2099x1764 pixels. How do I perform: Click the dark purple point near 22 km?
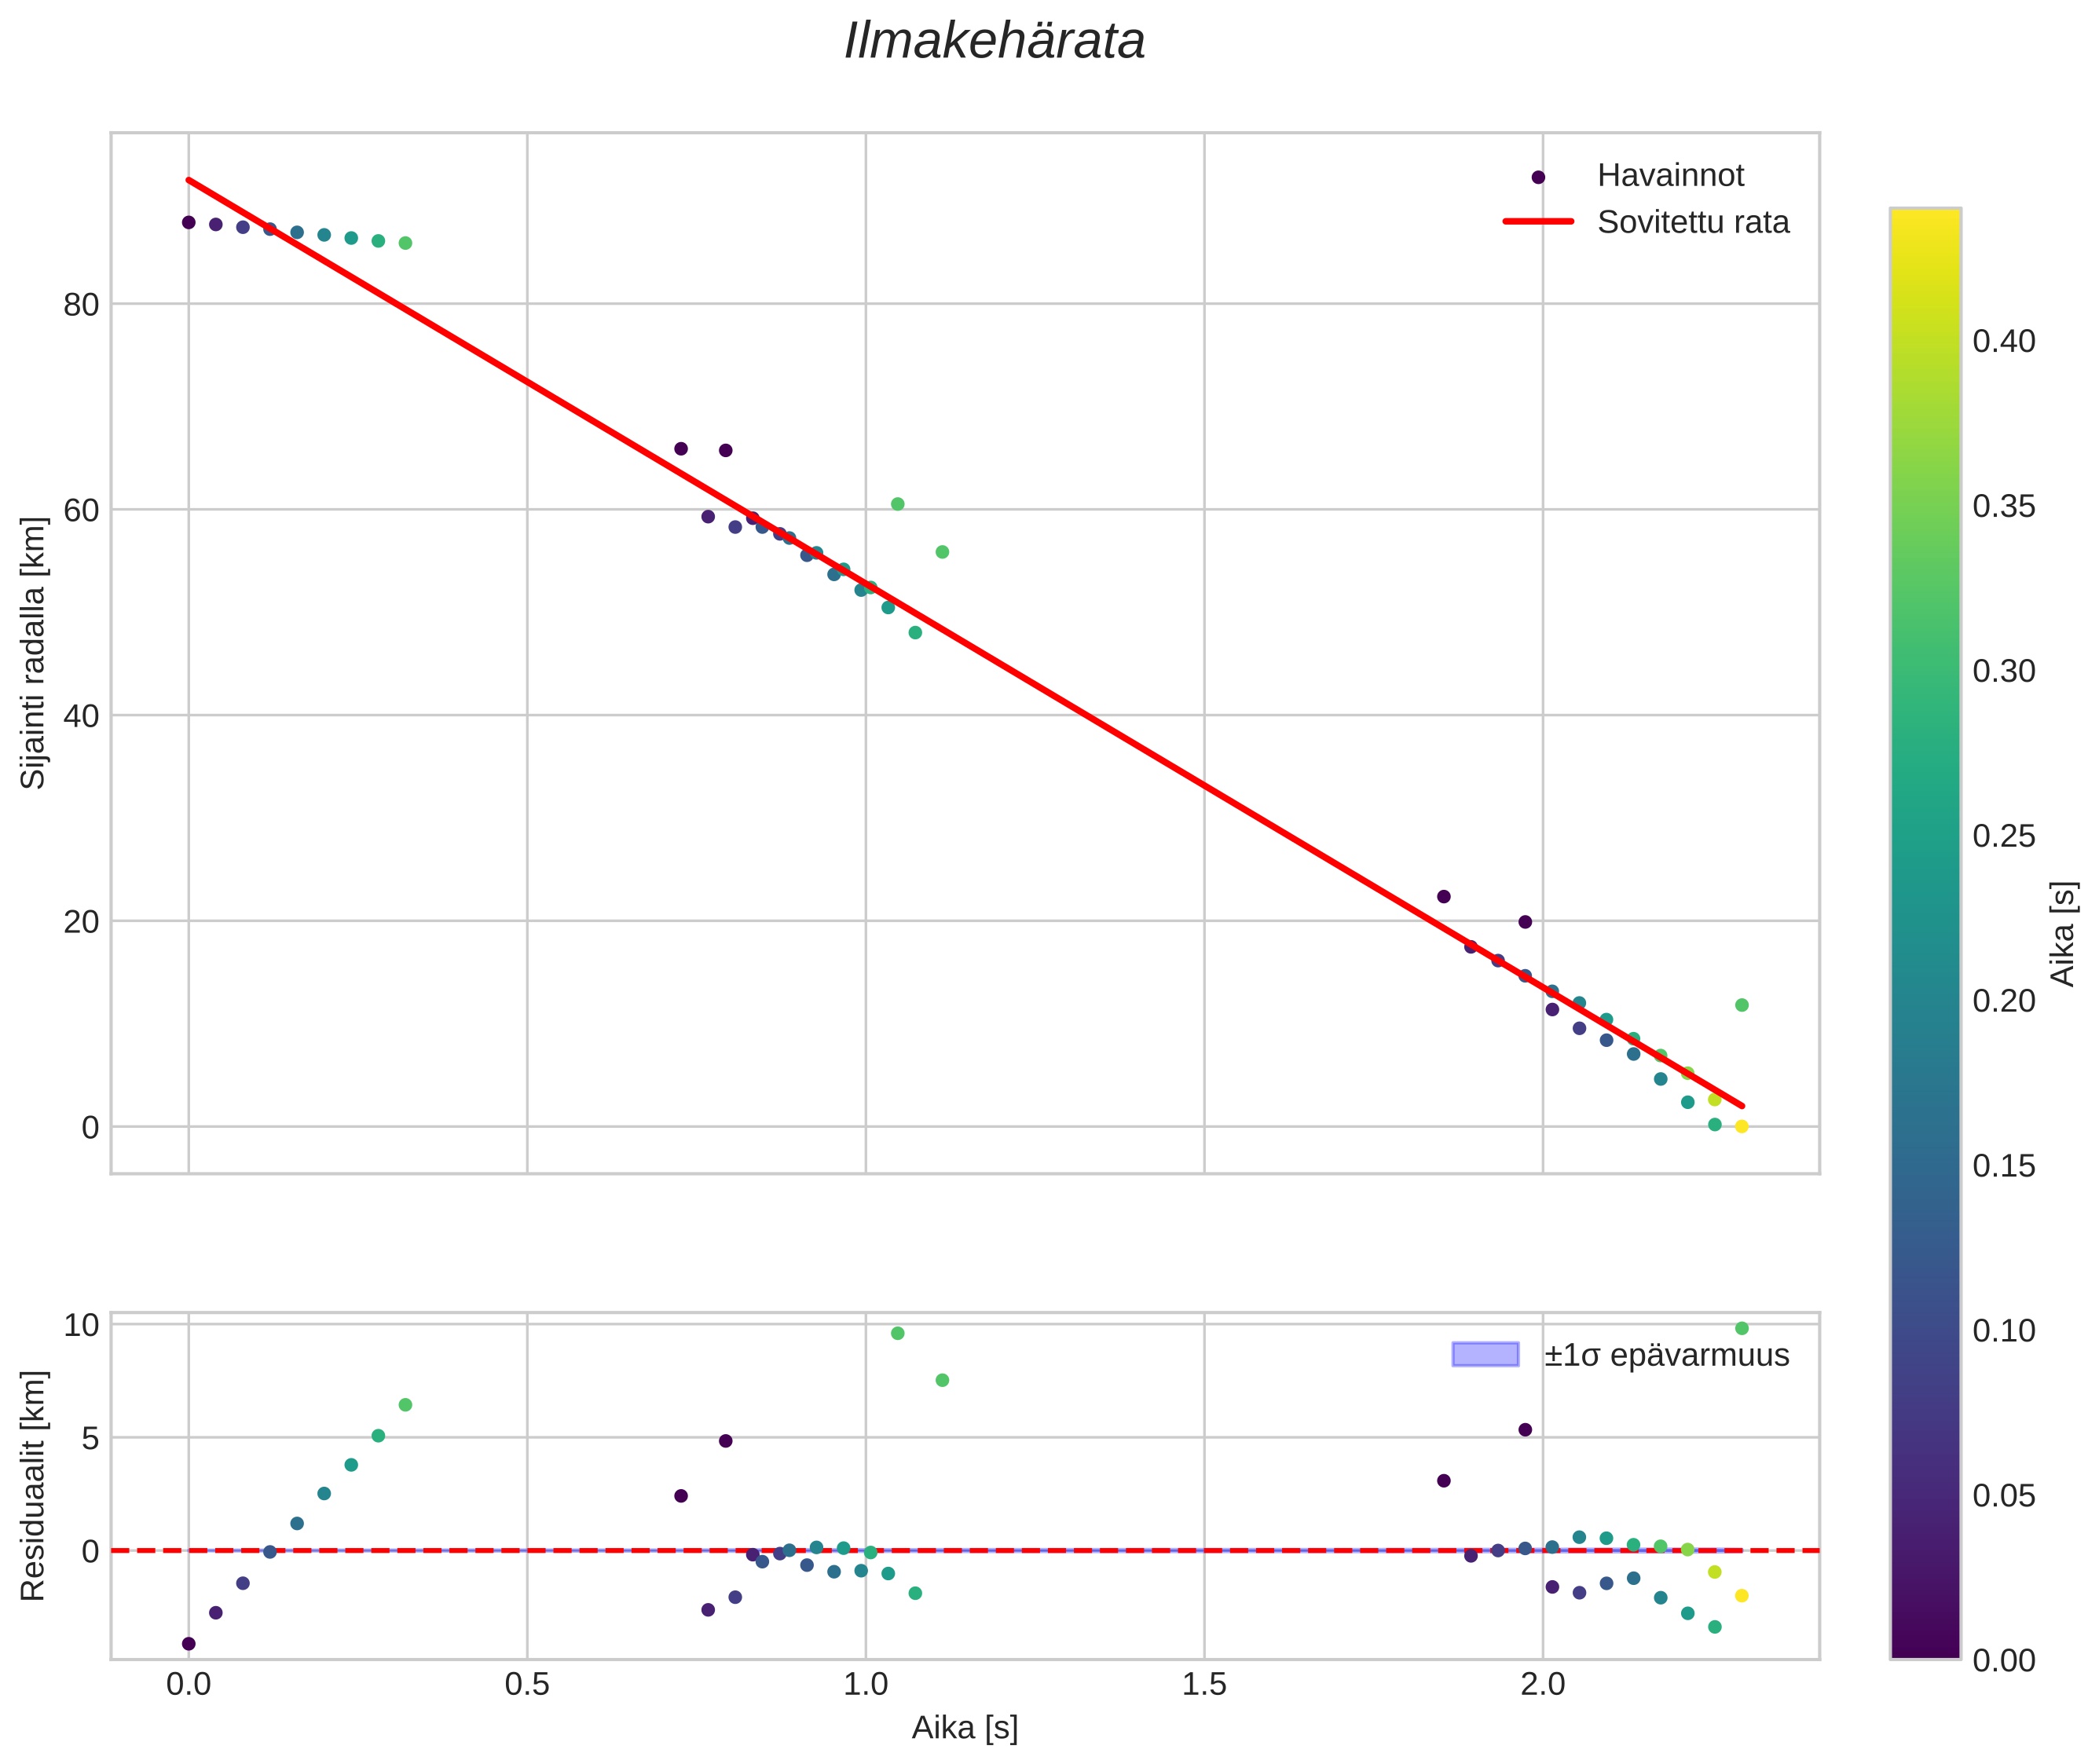1443,896
